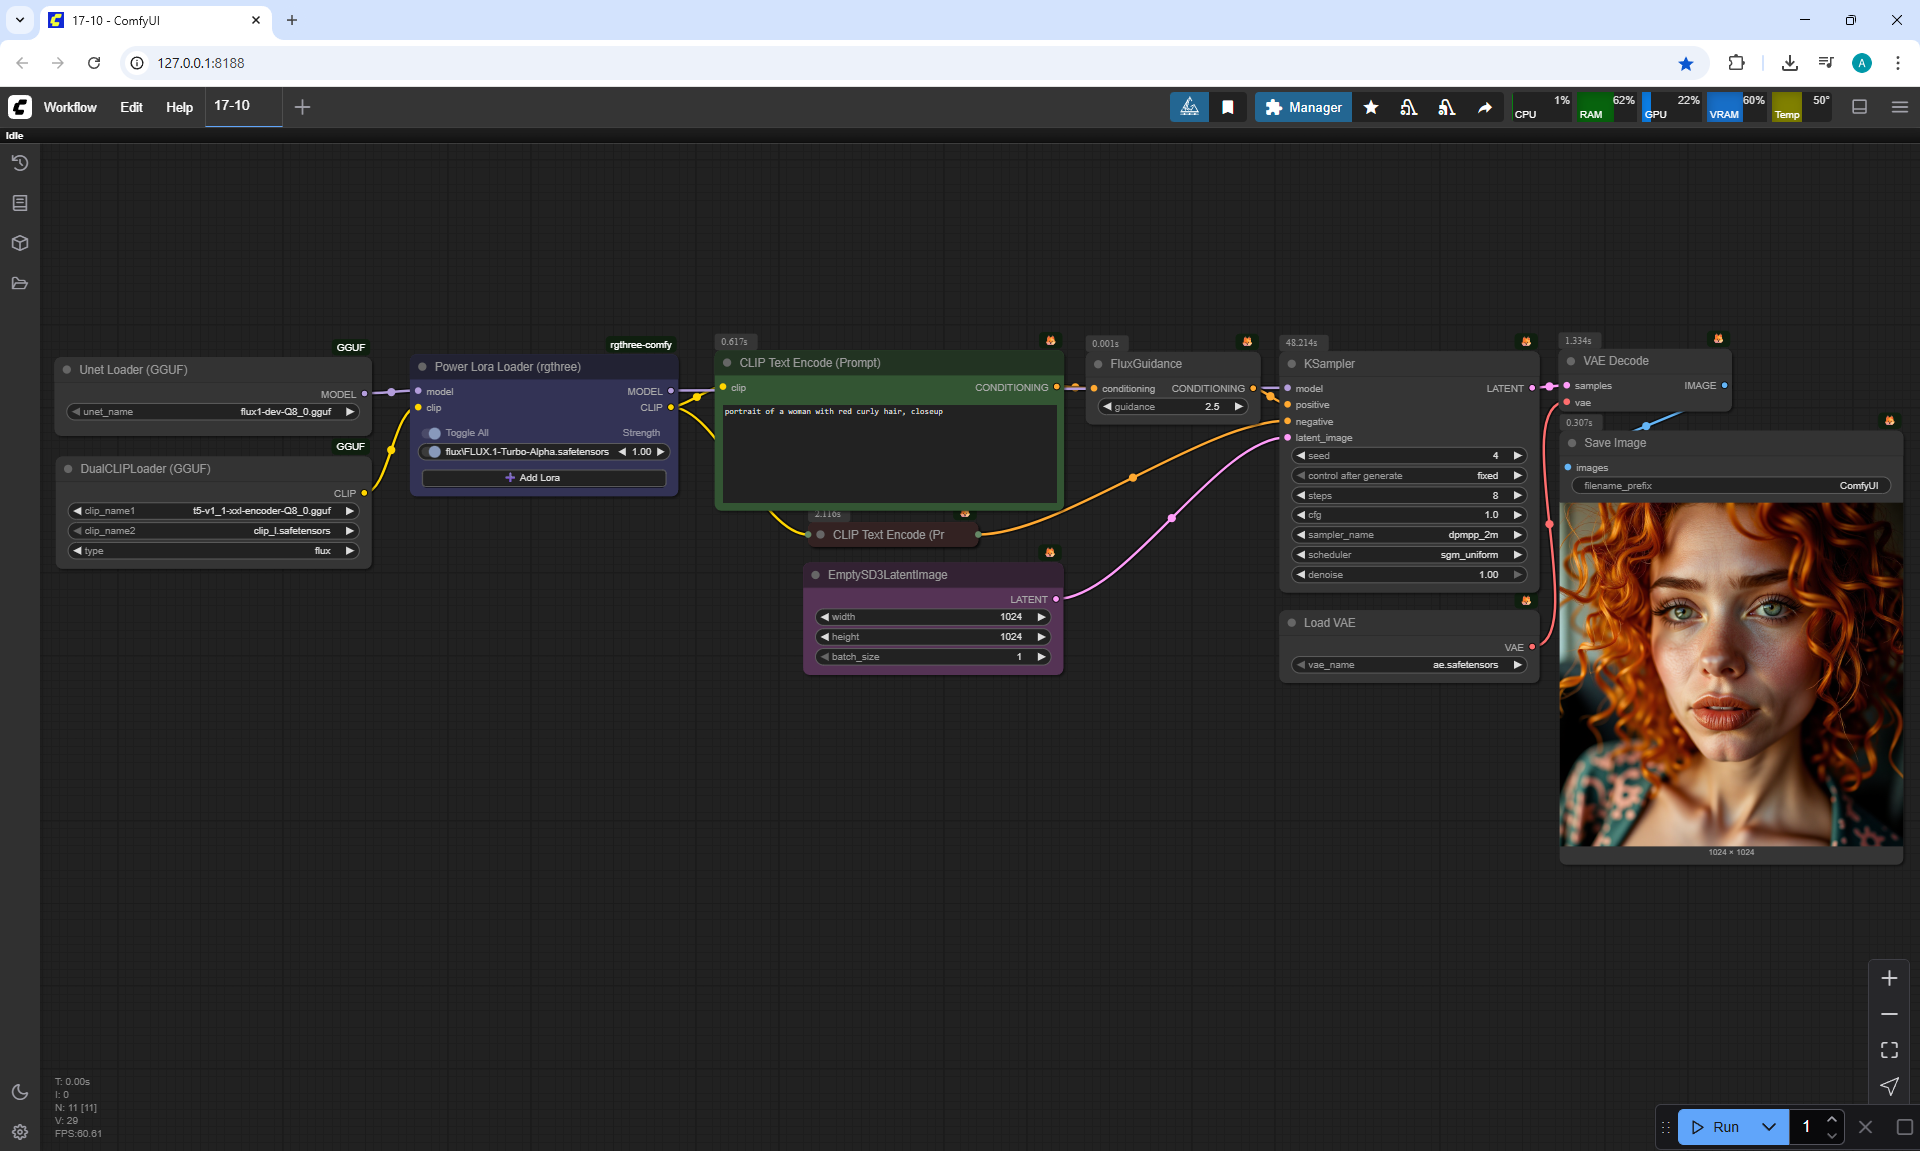Switch the Toggle All lora control
Viewport: 1920px width, 1151px height.
point(433,433)
